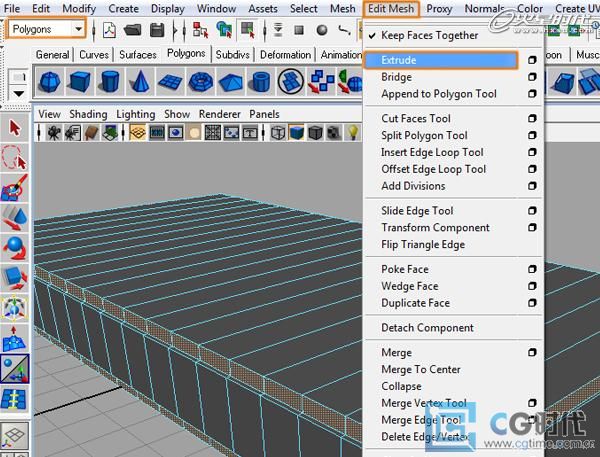The width and height of the screenshot is (600, 457).
Task: Open Duplicate Face option box
Action: click(532, 303)
